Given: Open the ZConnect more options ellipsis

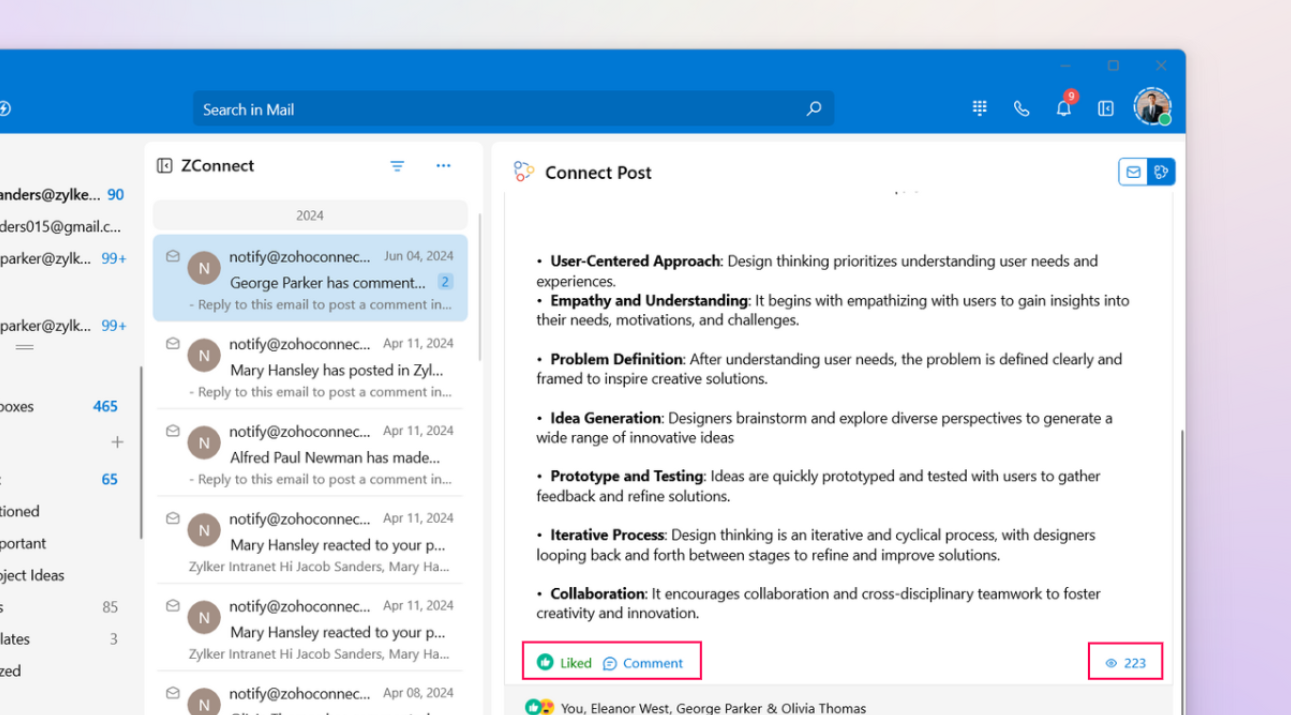Looking at the screenshot, I should (x=443, y=166).
